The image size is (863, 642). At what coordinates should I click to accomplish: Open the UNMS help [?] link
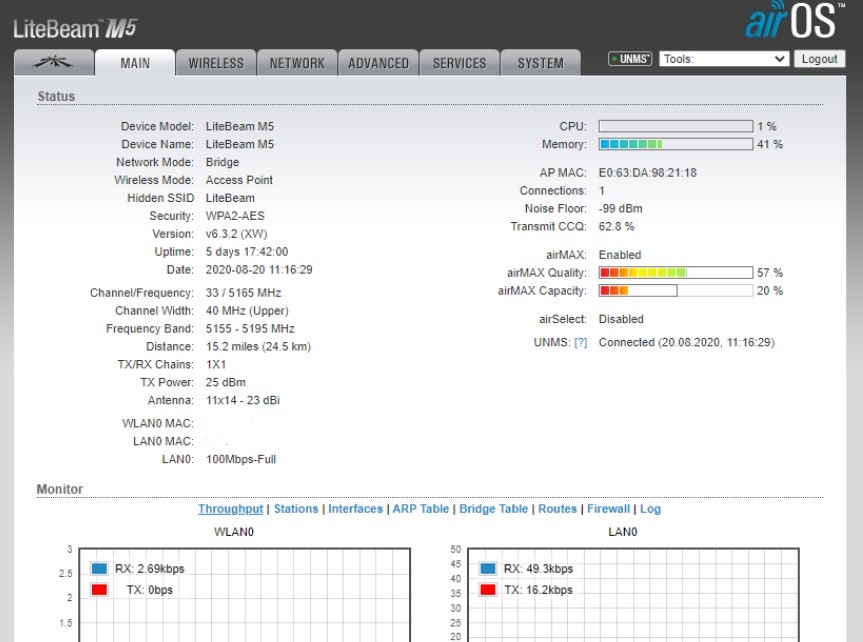[x=580, y=342]
